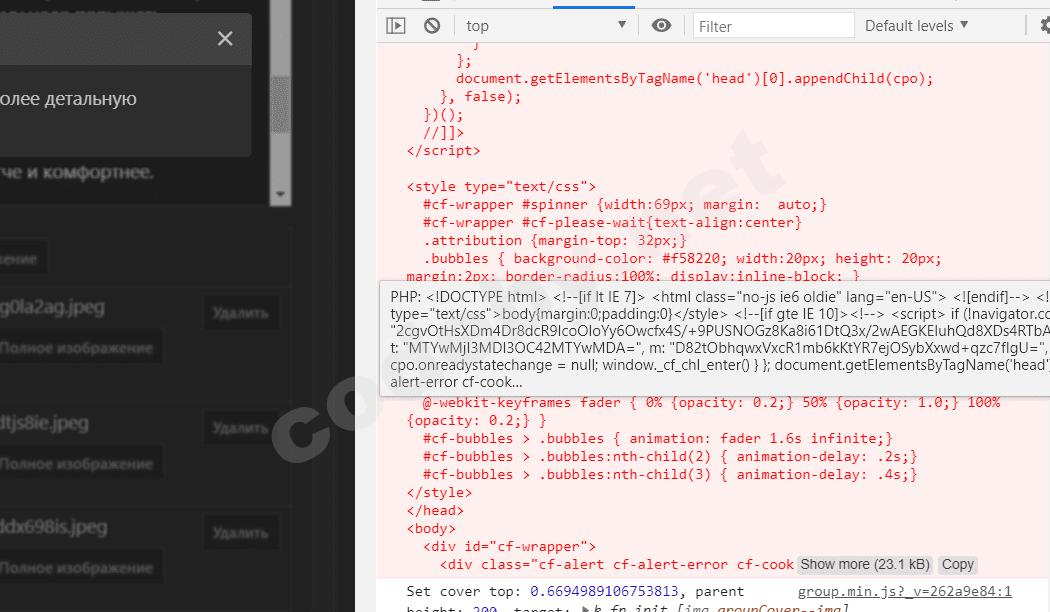Image resolution: width=1050 pixels, height=612 pixels.
Task: Click the </head> tag line
Action: point(435,510)
